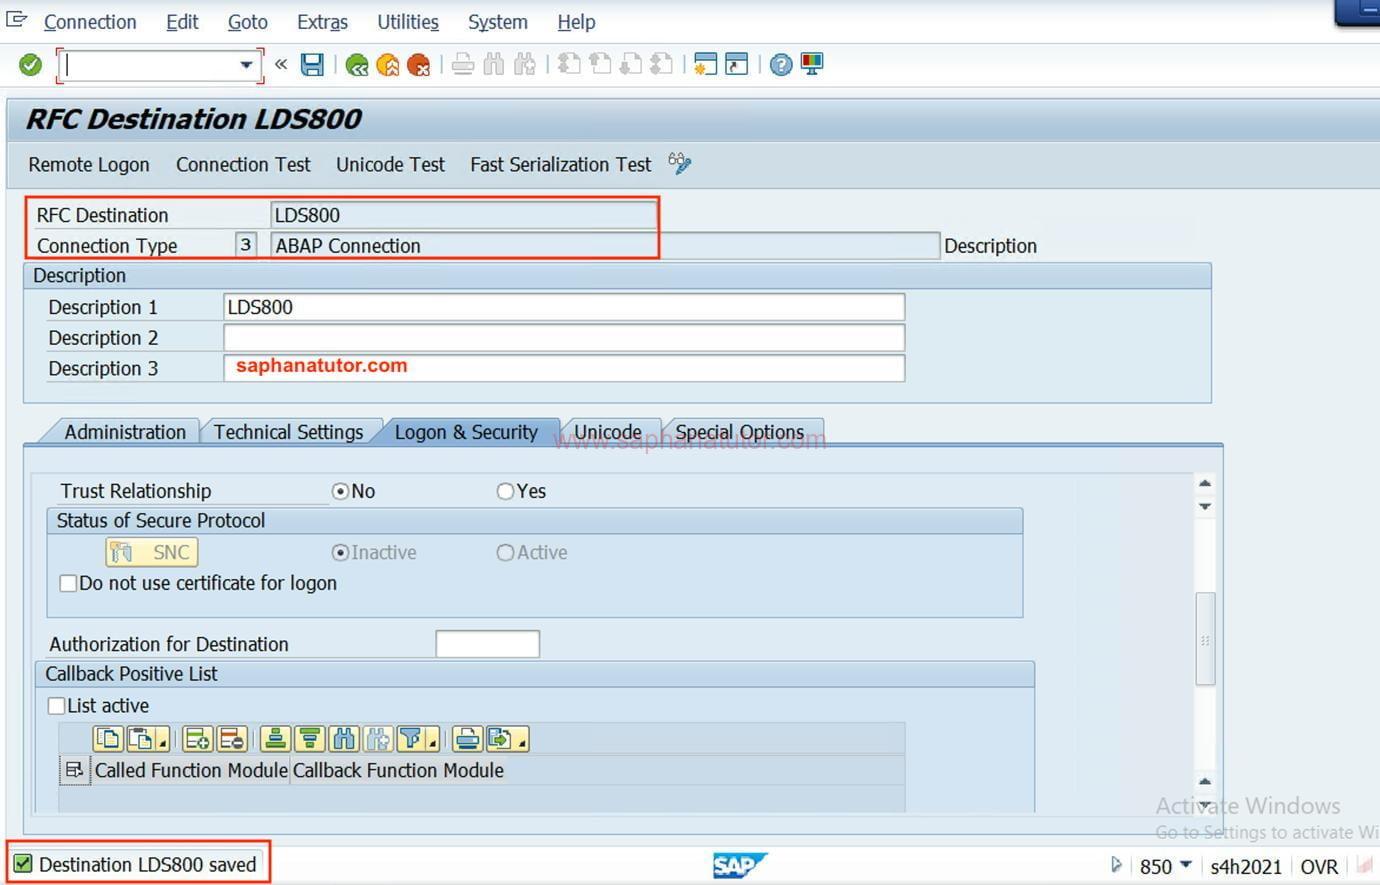Open a new GUI window icon
The height and width of the screenshot is (885, 1380).
point(705,65)
